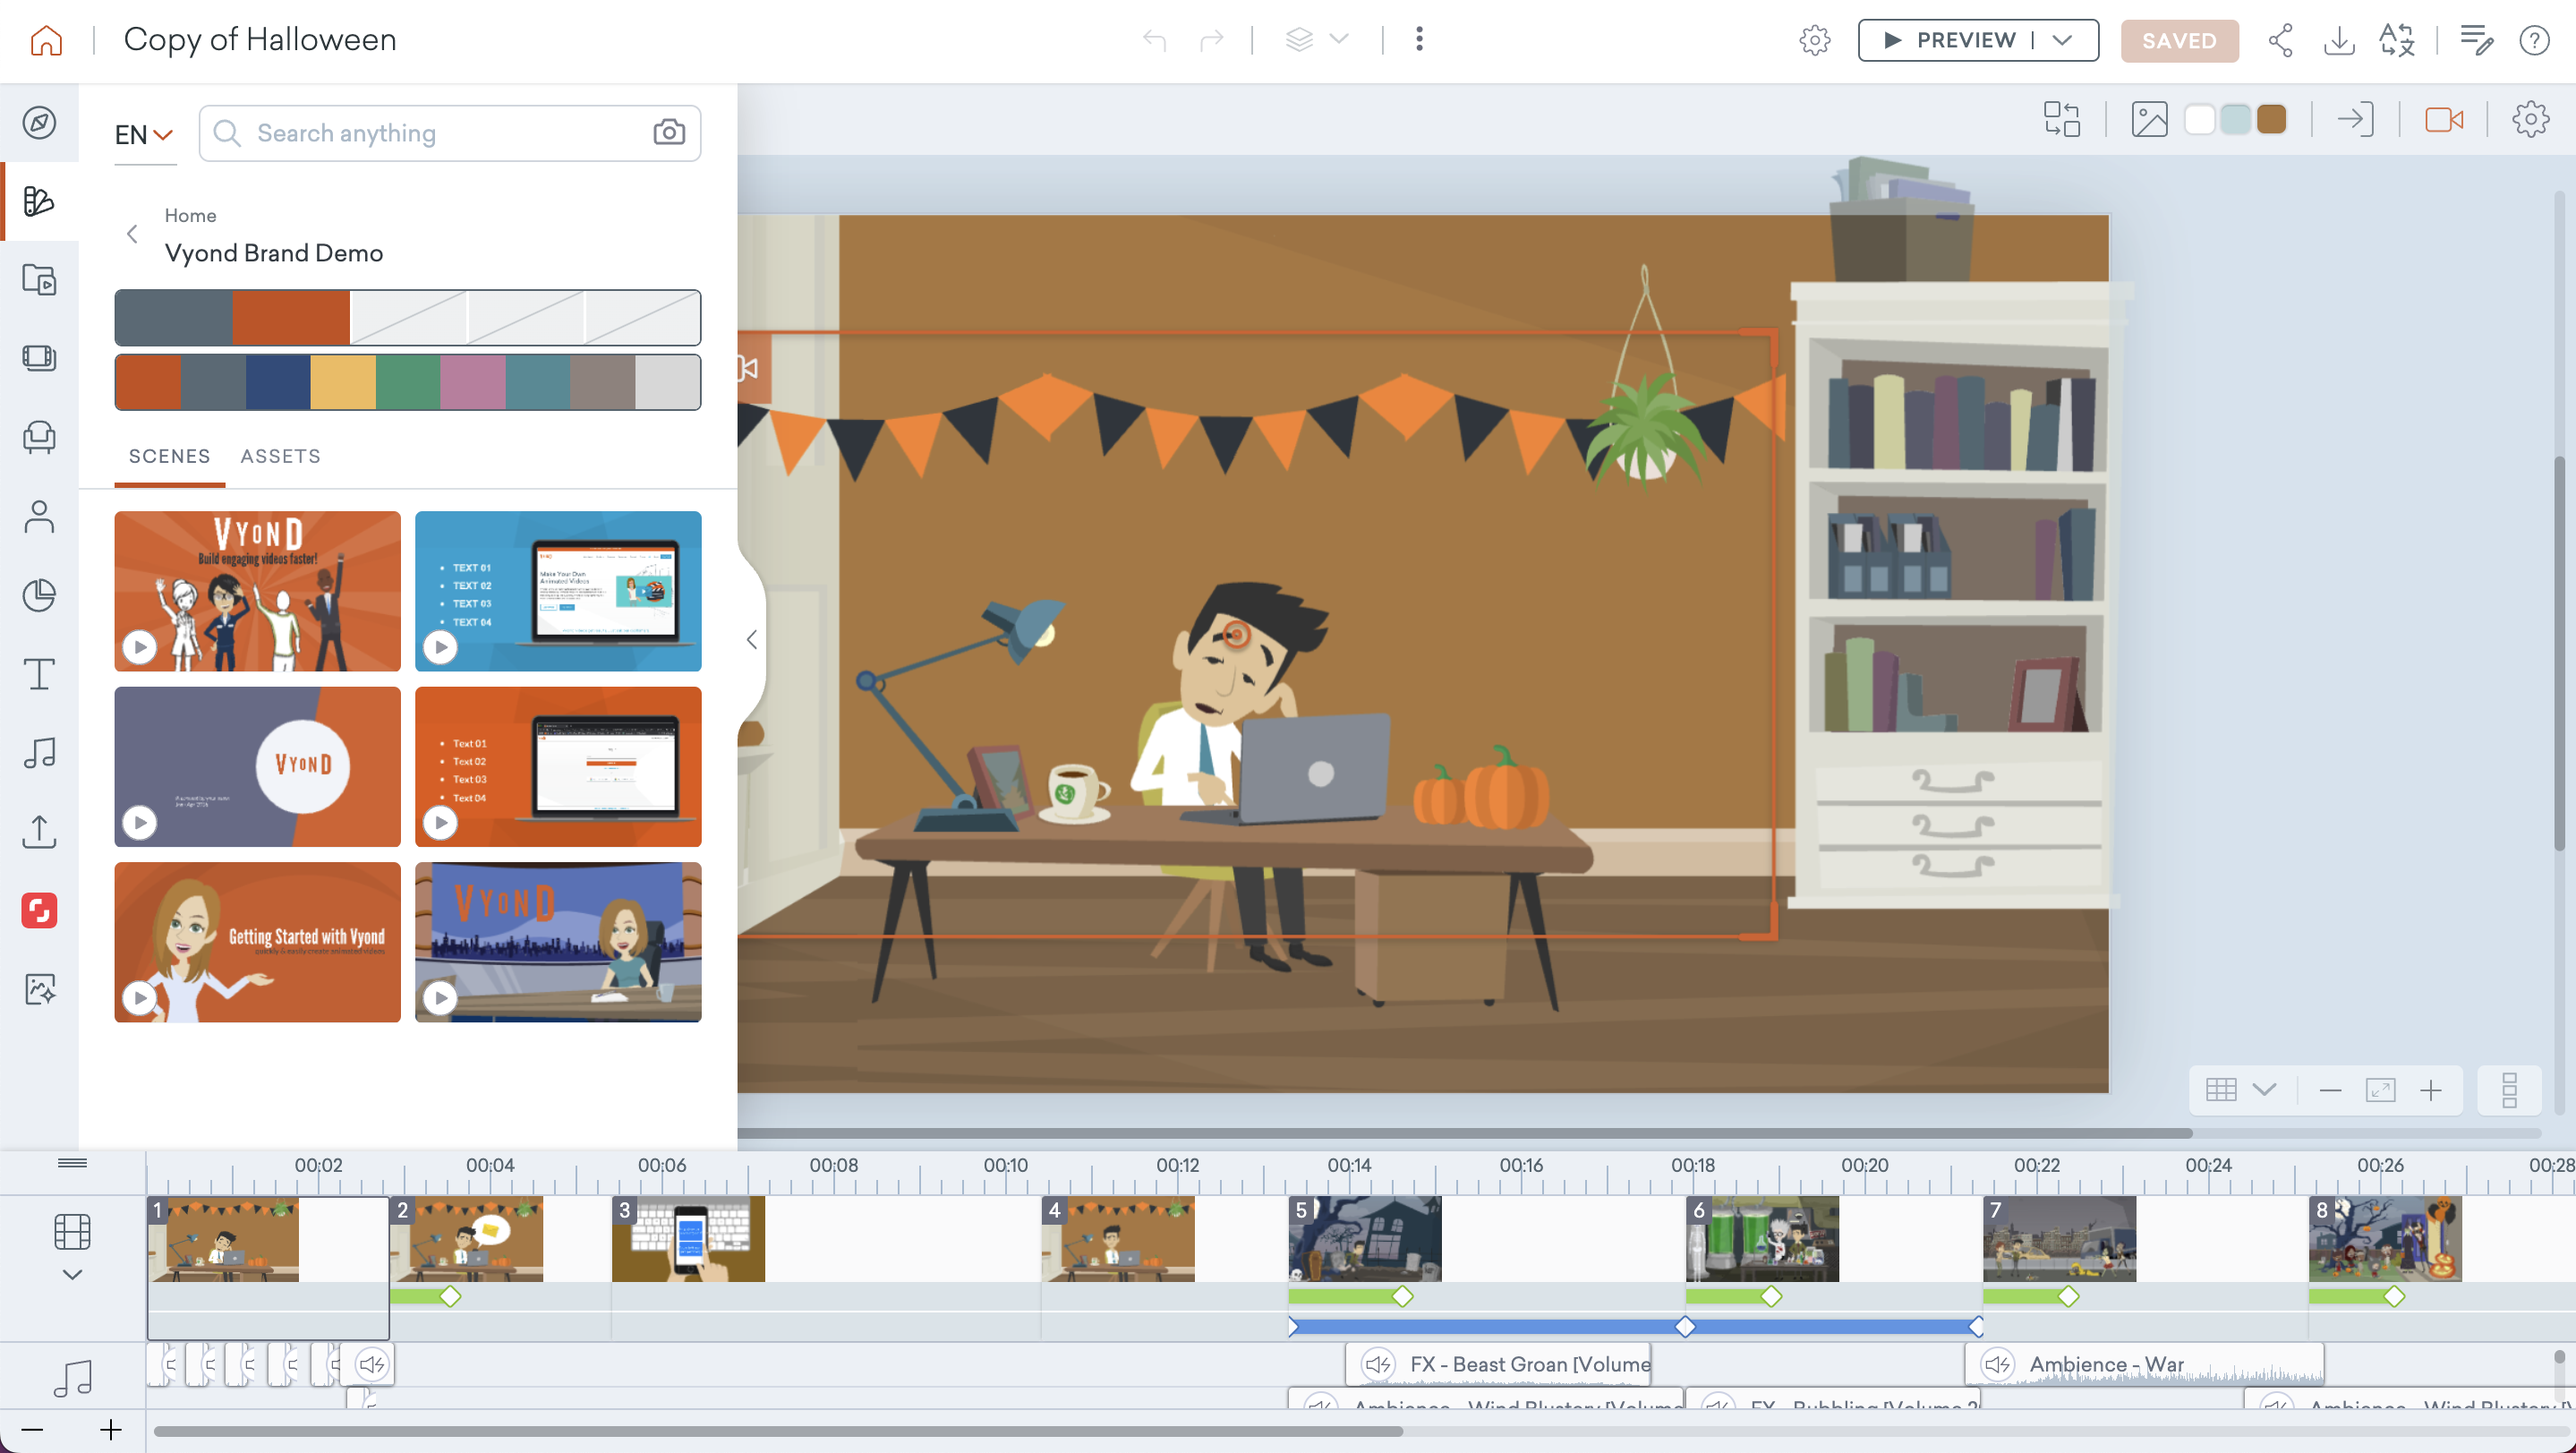Collapse the asset library panel

pyautogui.click(x=752, y=640)
